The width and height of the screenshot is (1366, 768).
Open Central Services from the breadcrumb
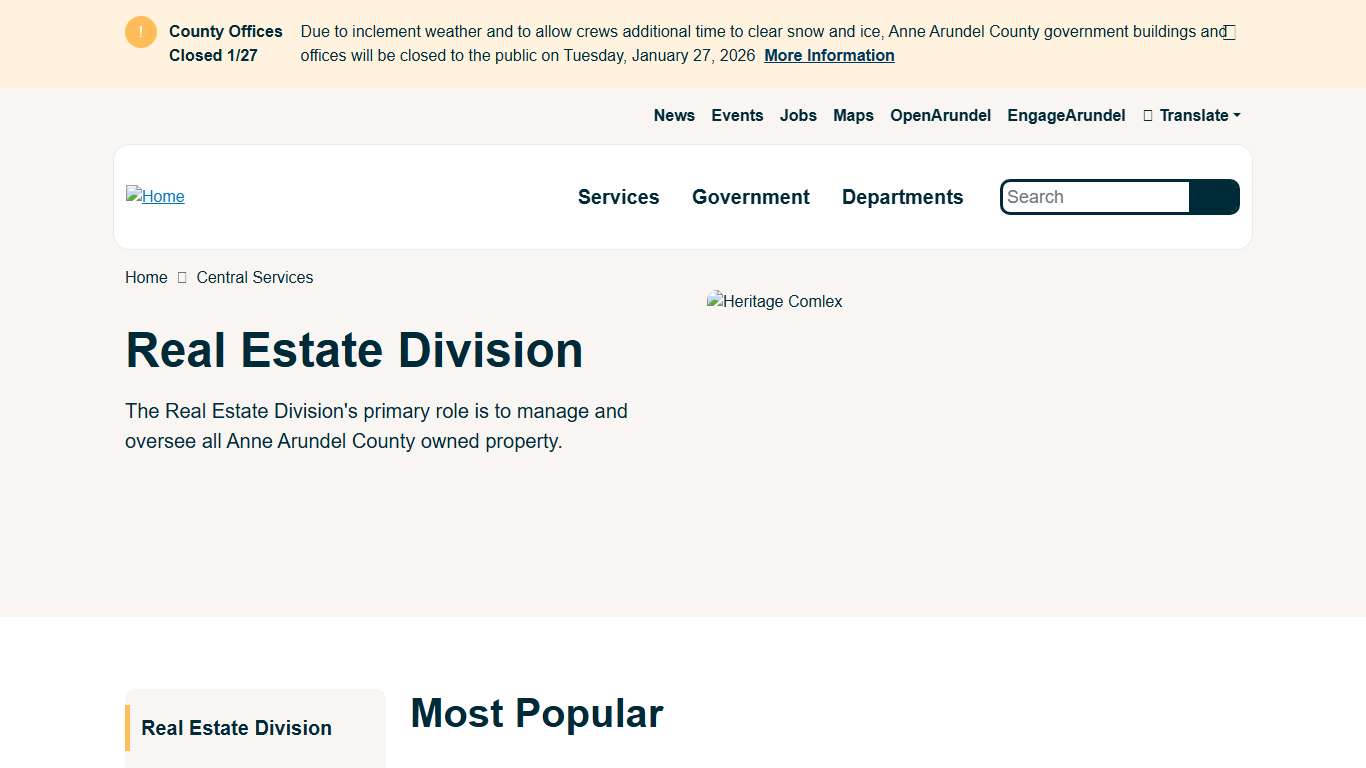click(254, 277)
